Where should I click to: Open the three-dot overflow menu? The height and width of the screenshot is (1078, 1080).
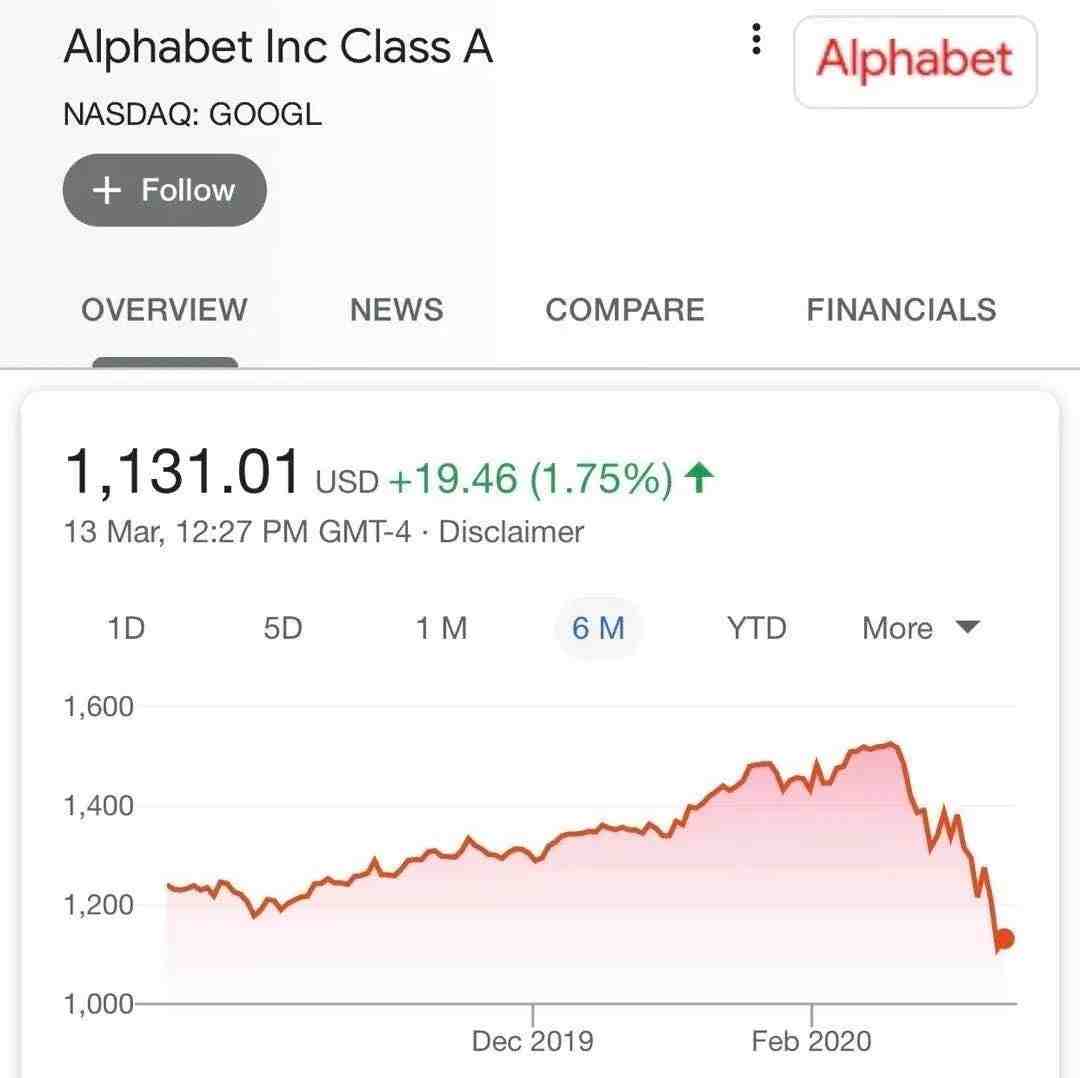coord(756,39)
